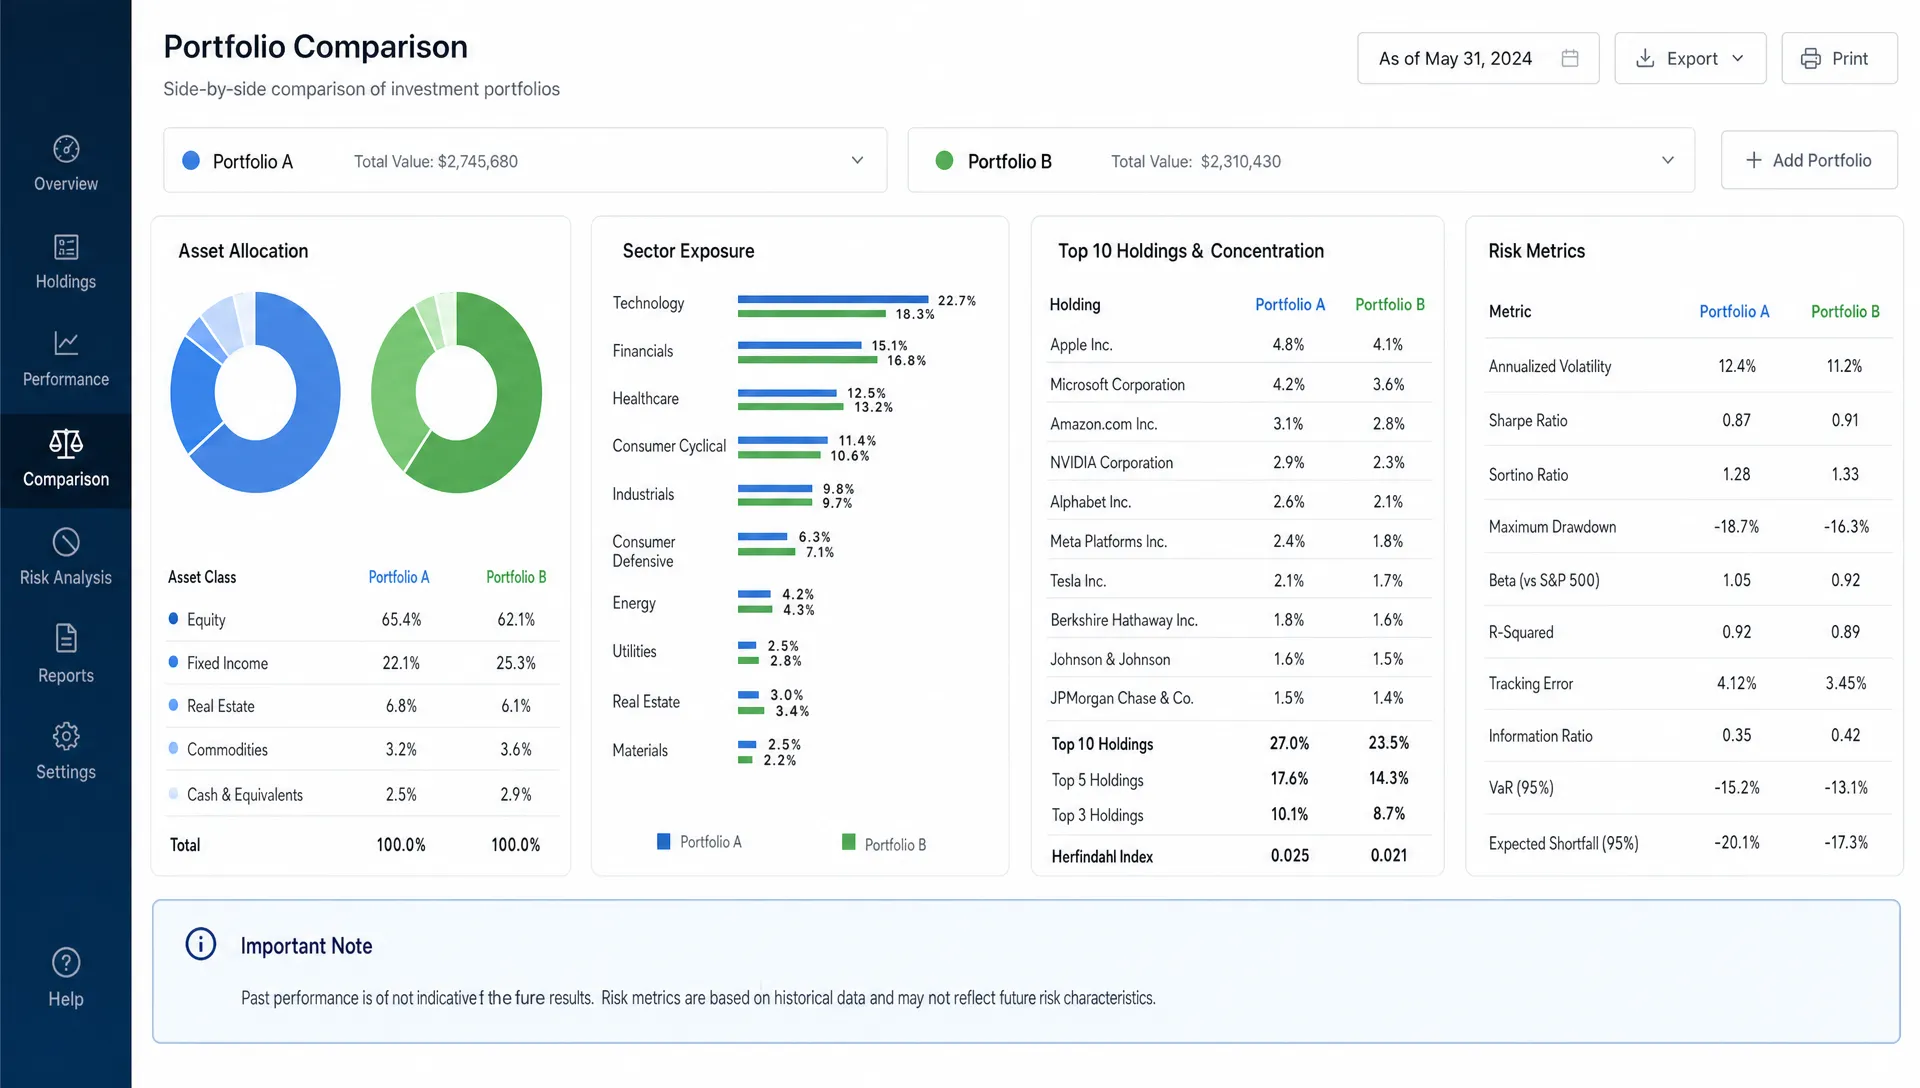The image size is (1920, 1088).
Task: Select the NVIDIA Corporation holding
Action: point(1238,462)
